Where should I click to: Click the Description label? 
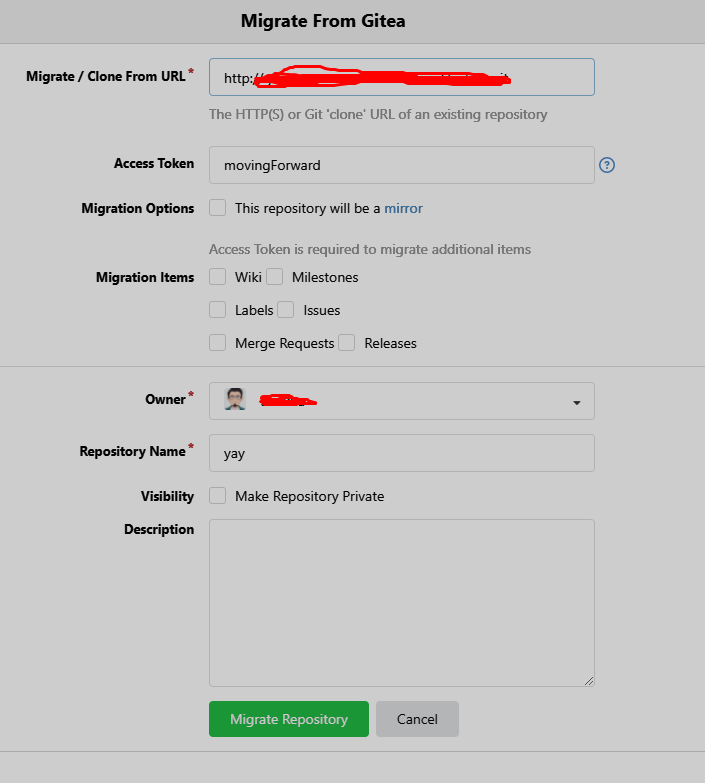tap(159, 529)
